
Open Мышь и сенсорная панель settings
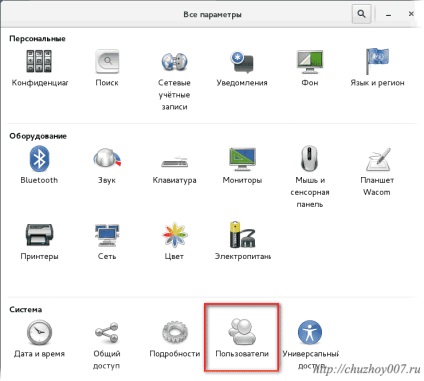click(310, 177)
